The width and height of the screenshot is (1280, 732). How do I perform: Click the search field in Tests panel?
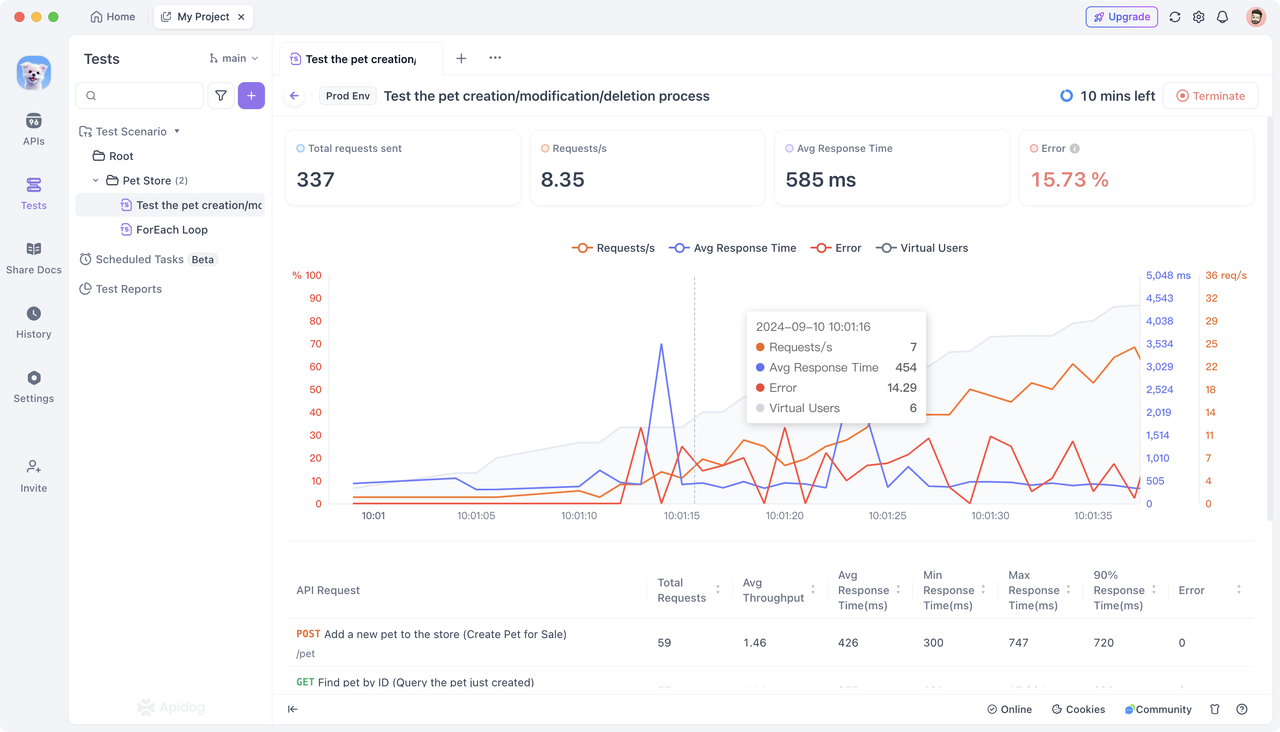click(x=140, y=96)
